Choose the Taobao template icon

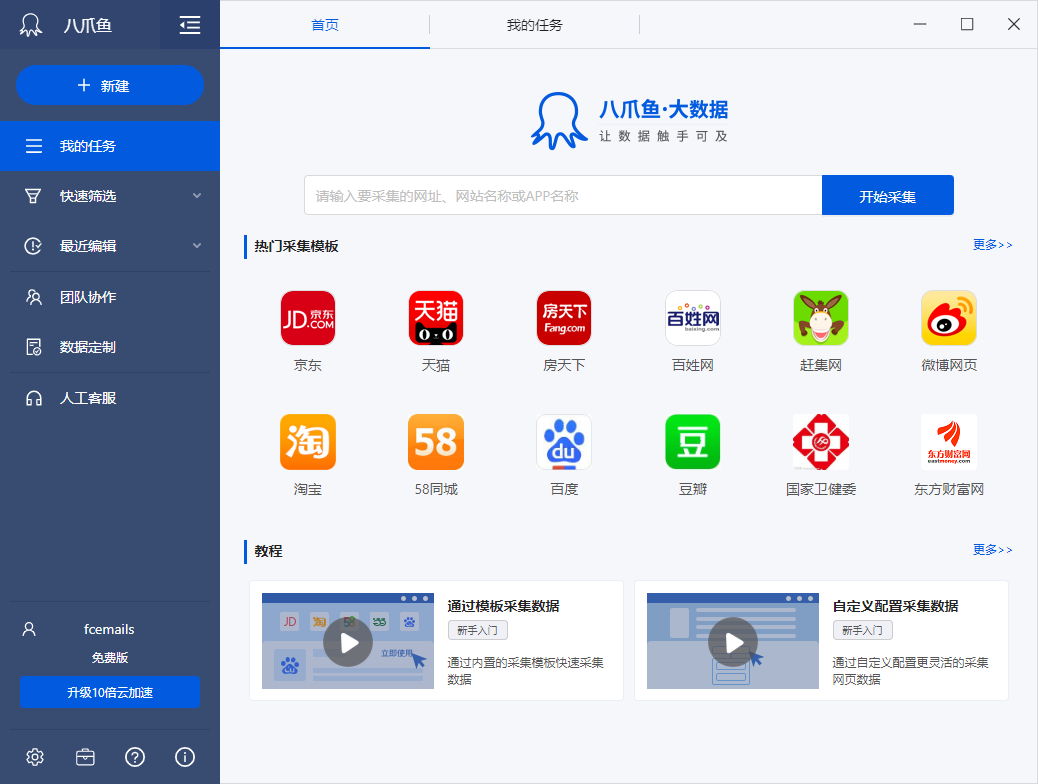tap(307, 442)
